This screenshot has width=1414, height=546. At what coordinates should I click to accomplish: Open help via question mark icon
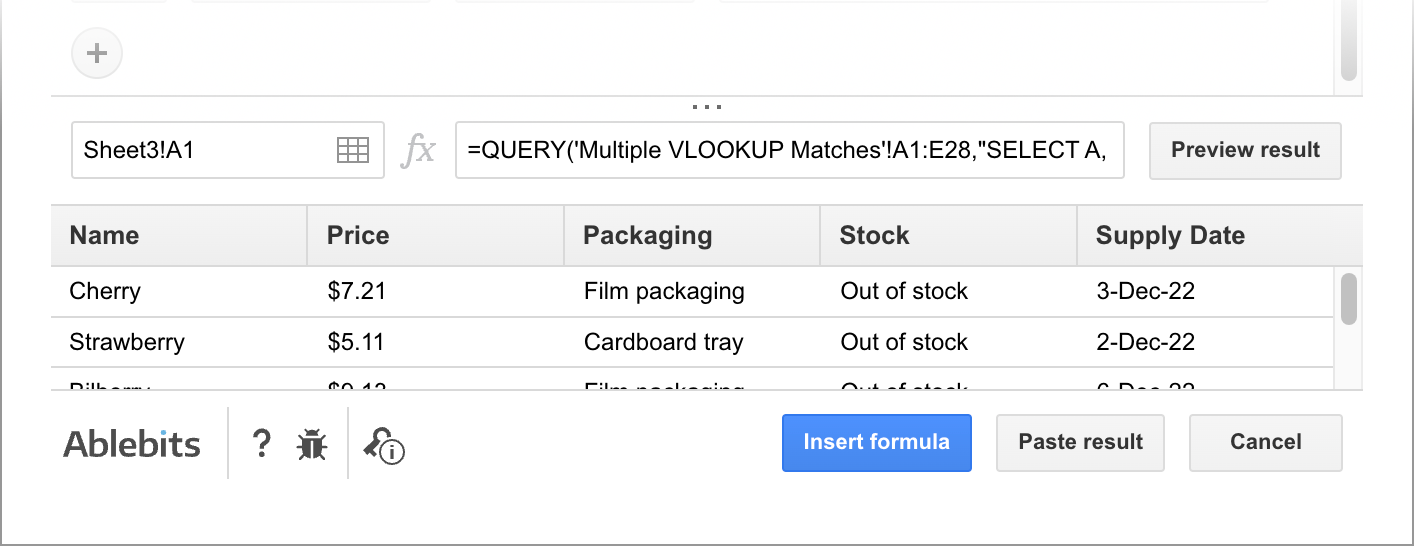pyautogui.click(x=261, y=443)
